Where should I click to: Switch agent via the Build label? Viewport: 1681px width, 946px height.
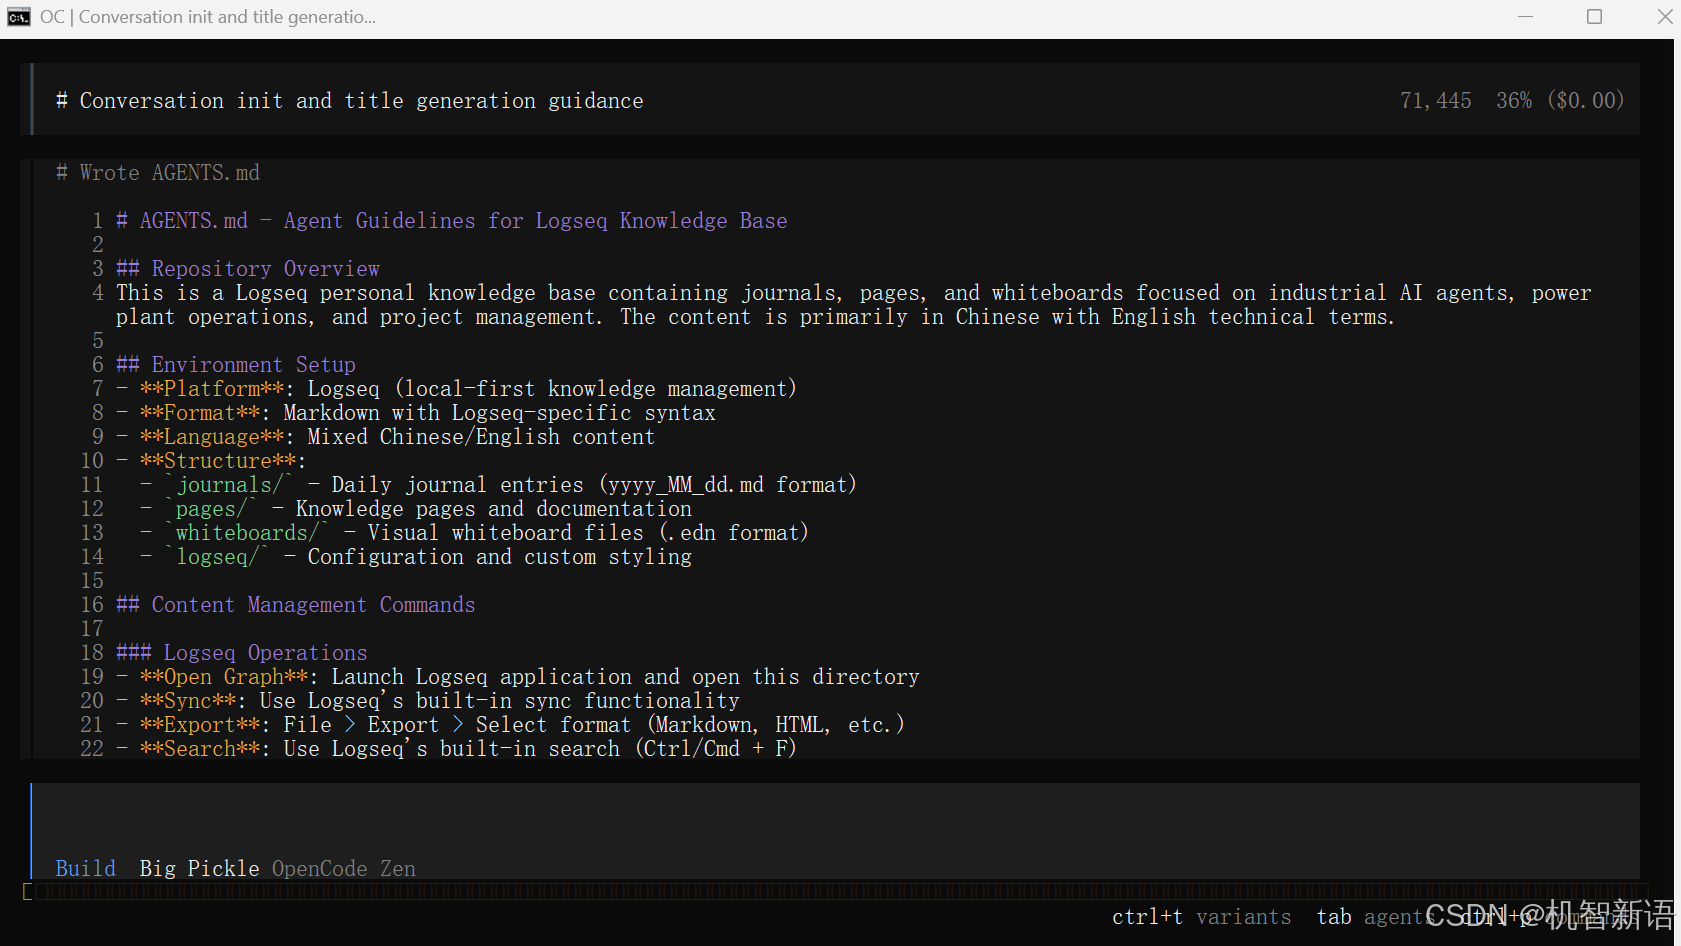[x=86, y=868]
